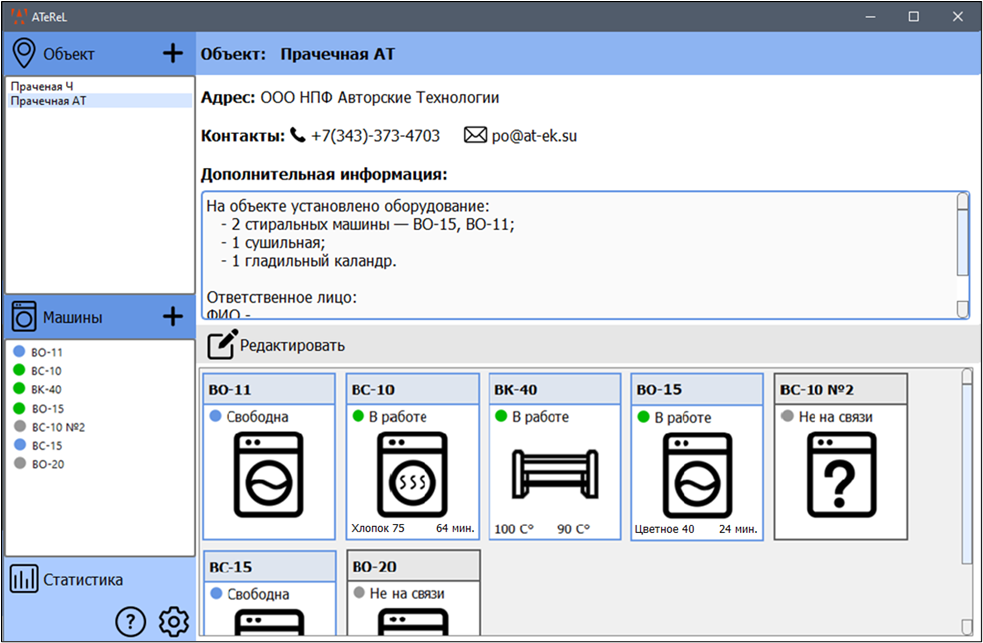The width and height of the screenshot is (983, 643).
Task: Click the Хлопок 75 program on ВС-10 card
Action: click(378, 528)
